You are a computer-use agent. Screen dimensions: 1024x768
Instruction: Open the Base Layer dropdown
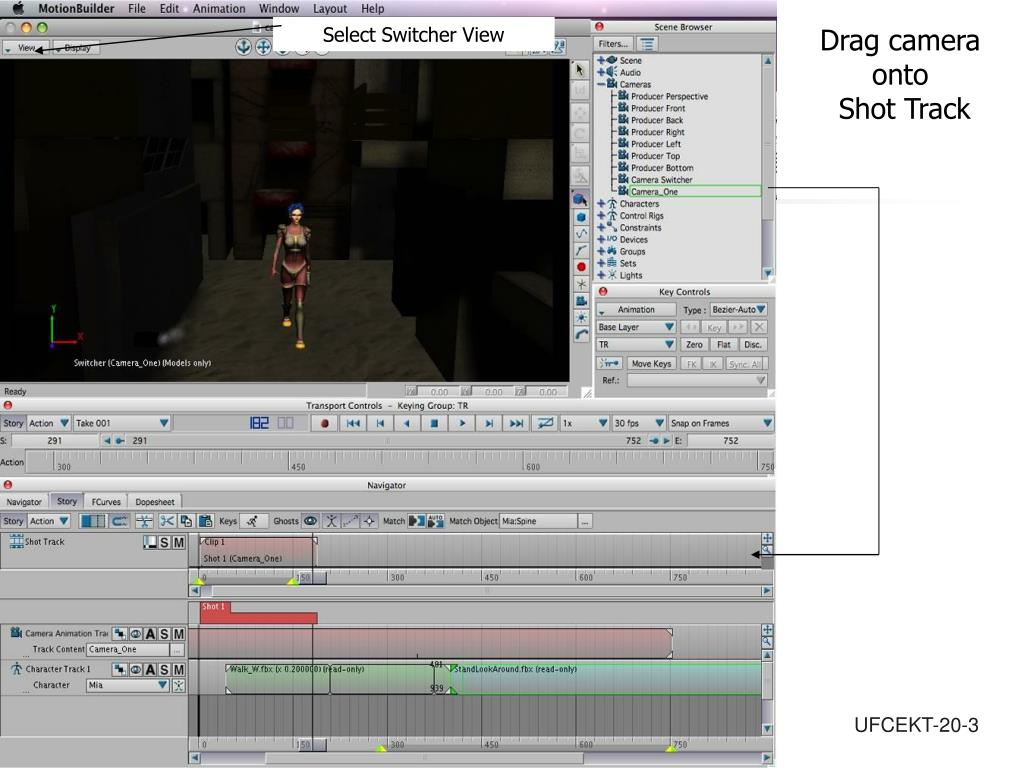point(635,327)
